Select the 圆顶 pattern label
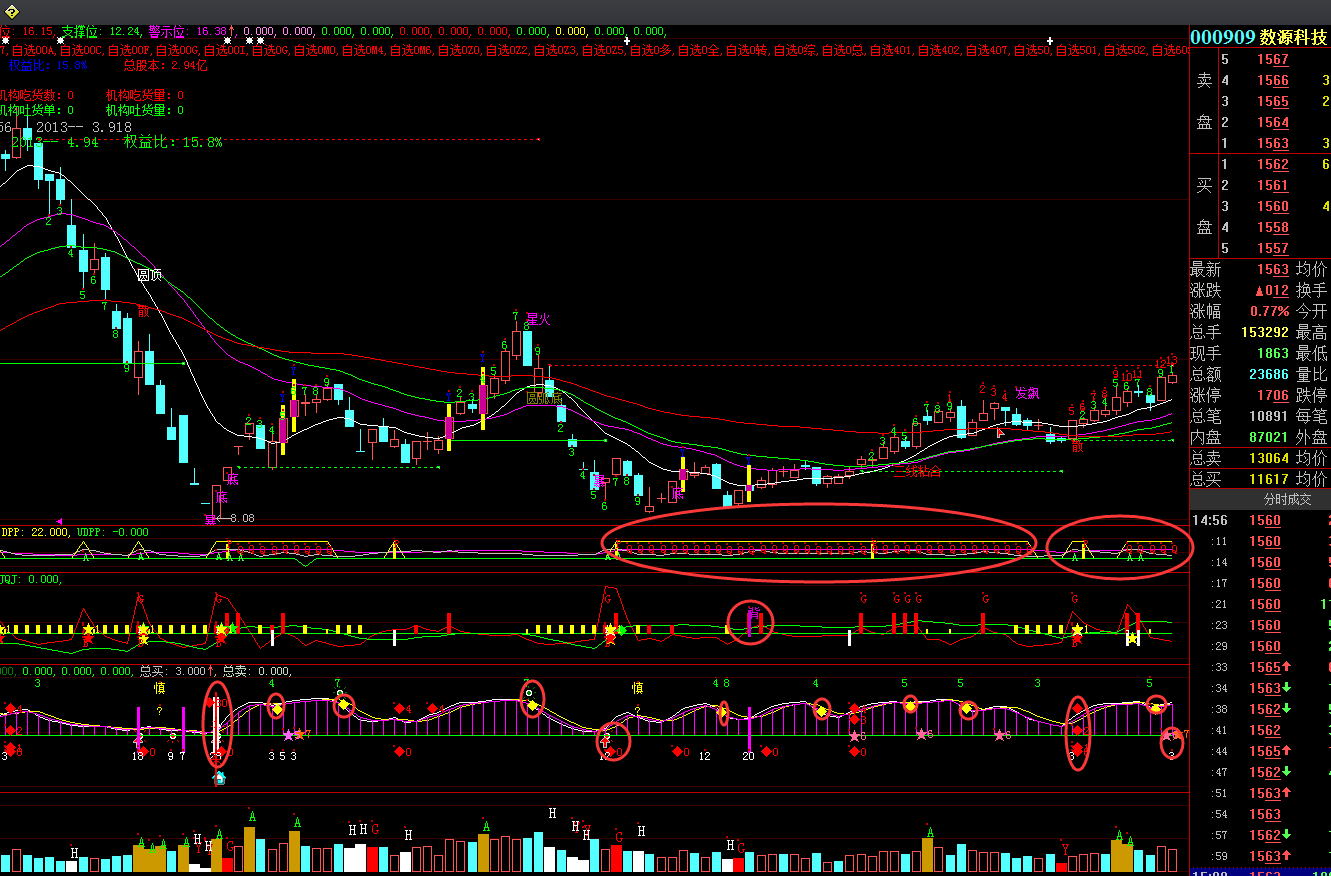 [149, 274]
